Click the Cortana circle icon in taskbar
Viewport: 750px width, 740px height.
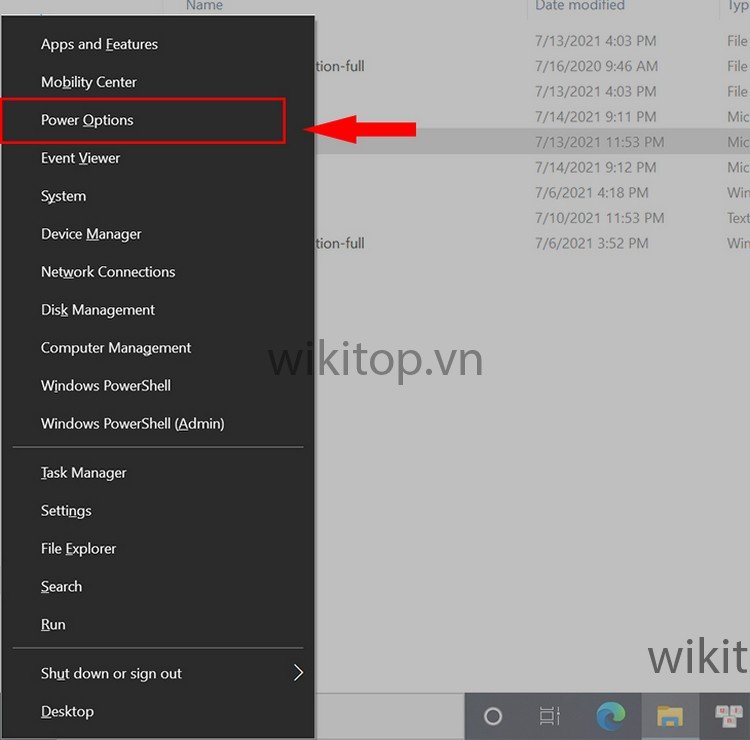492,716
